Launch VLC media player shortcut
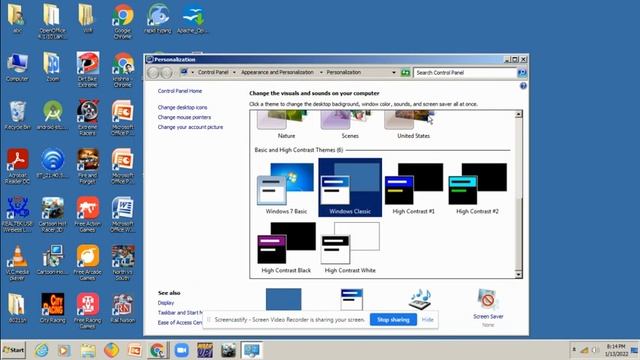The width and height of the screenshot is (640, 360). pos(17,262)
